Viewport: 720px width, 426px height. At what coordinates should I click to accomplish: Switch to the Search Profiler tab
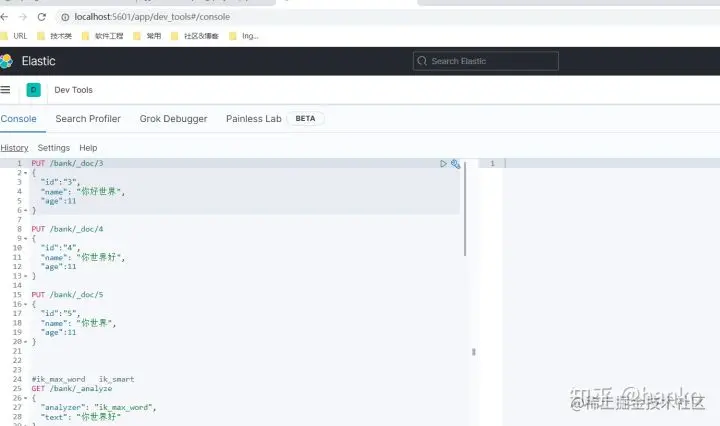click(x=88, y=119)
